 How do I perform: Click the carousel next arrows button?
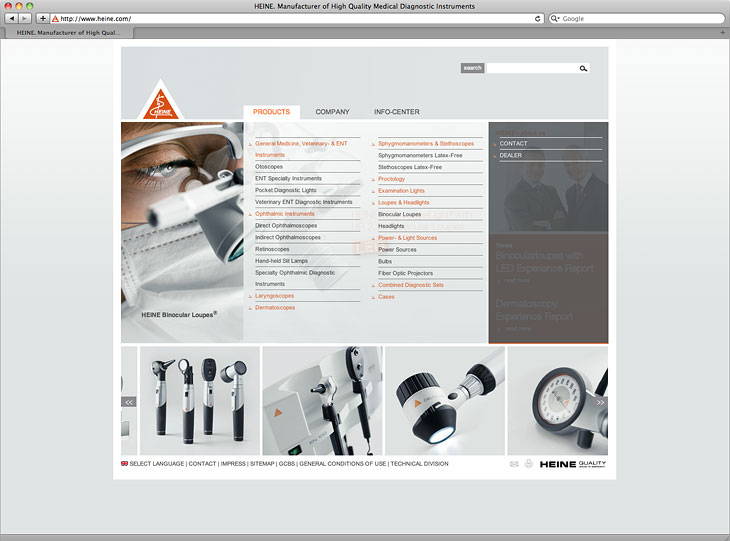601,402
